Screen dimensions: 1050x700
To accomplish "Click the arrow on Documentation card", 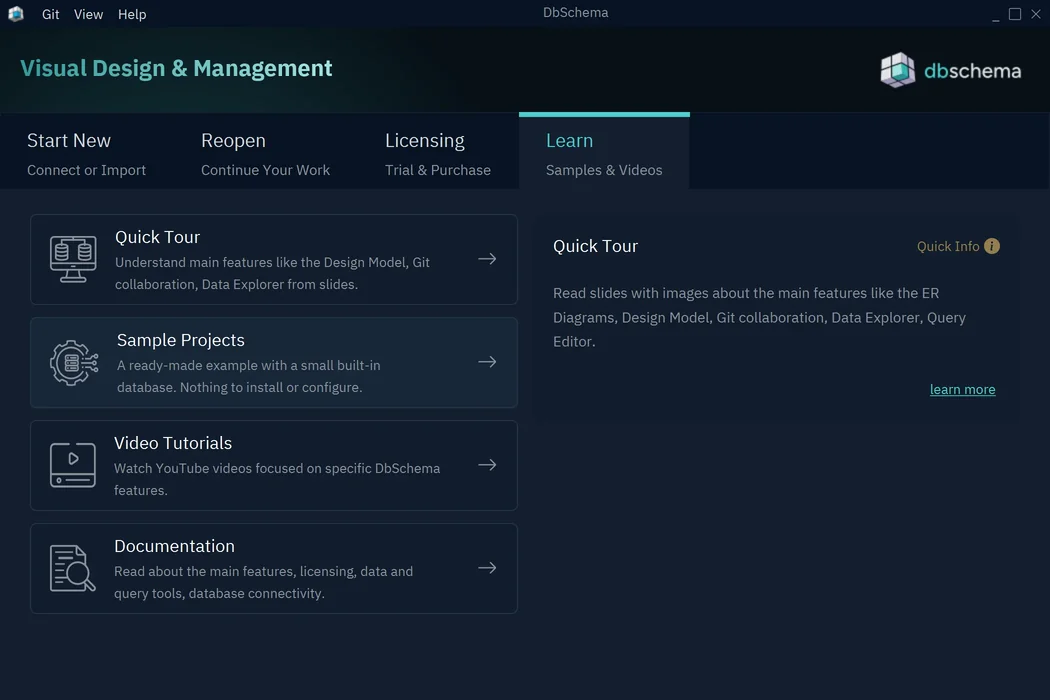I will [x=488, y=568].
